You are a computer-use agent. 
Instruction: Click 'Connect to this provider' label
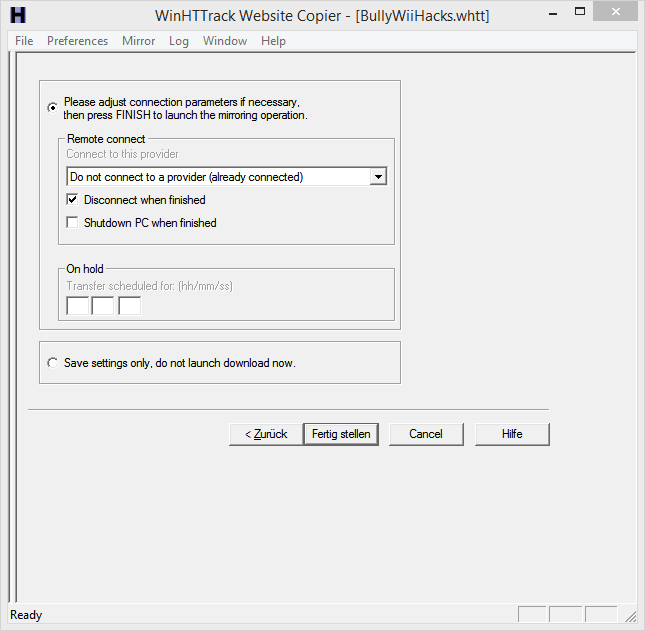(122, 154)
